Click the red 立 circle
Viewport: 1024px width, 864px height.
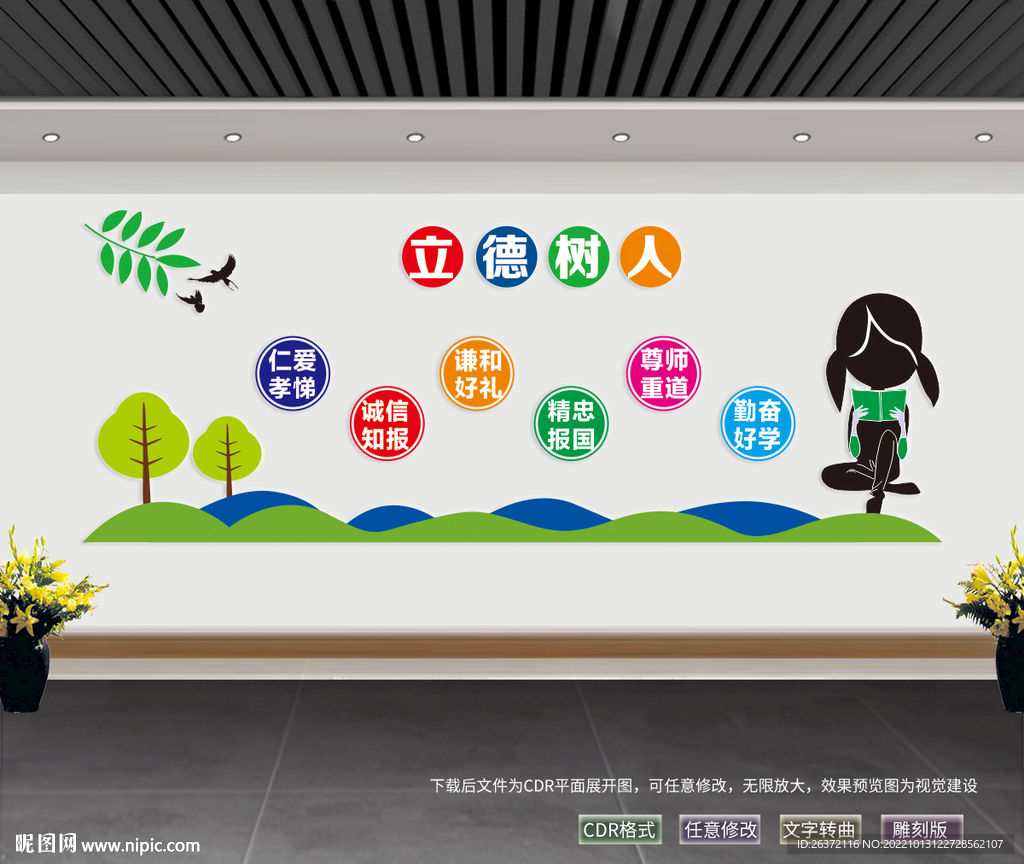pyautogui.click(x=432, y=257)
